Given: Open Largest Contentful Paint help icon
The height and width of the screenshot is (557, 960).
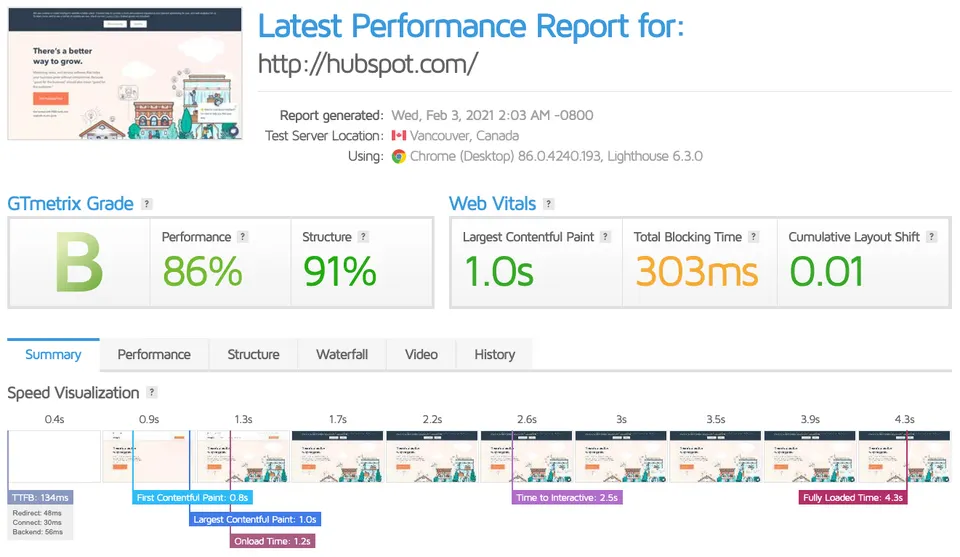Looking at the screenshot, I should [x=606, y=237].
